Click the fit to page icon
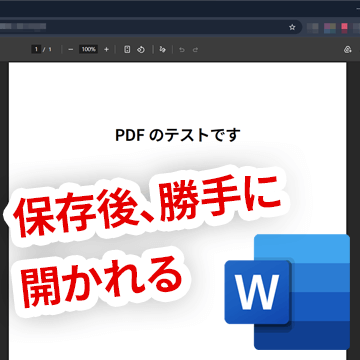The width and height of the screenshot is (360, 360). click(127, 50)
